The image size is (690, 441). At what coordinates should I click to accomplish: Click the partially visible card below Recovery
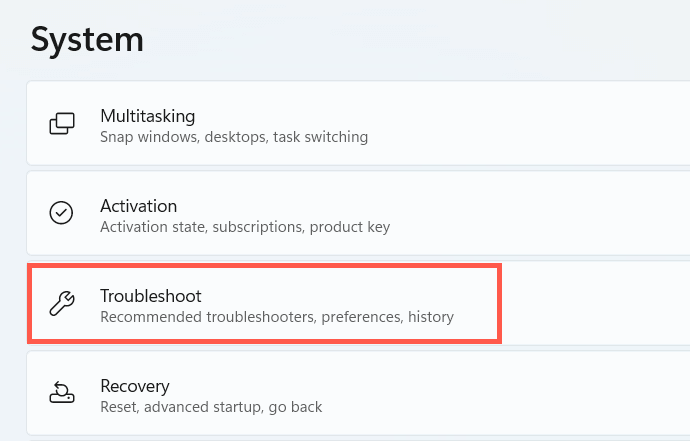click(x=350, y=438)
